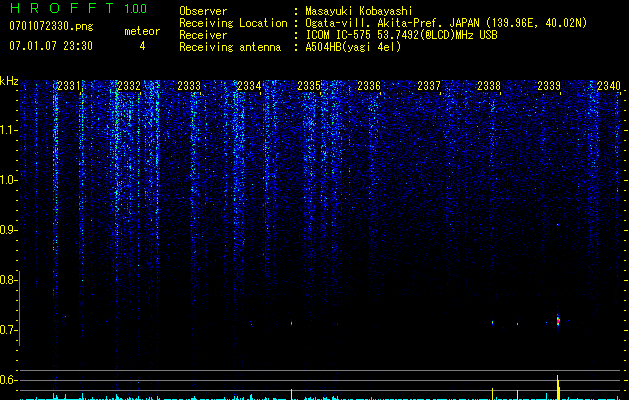Click the 0.9 frequency axis label
The image size is (629, 400).
tap(9, 230)
